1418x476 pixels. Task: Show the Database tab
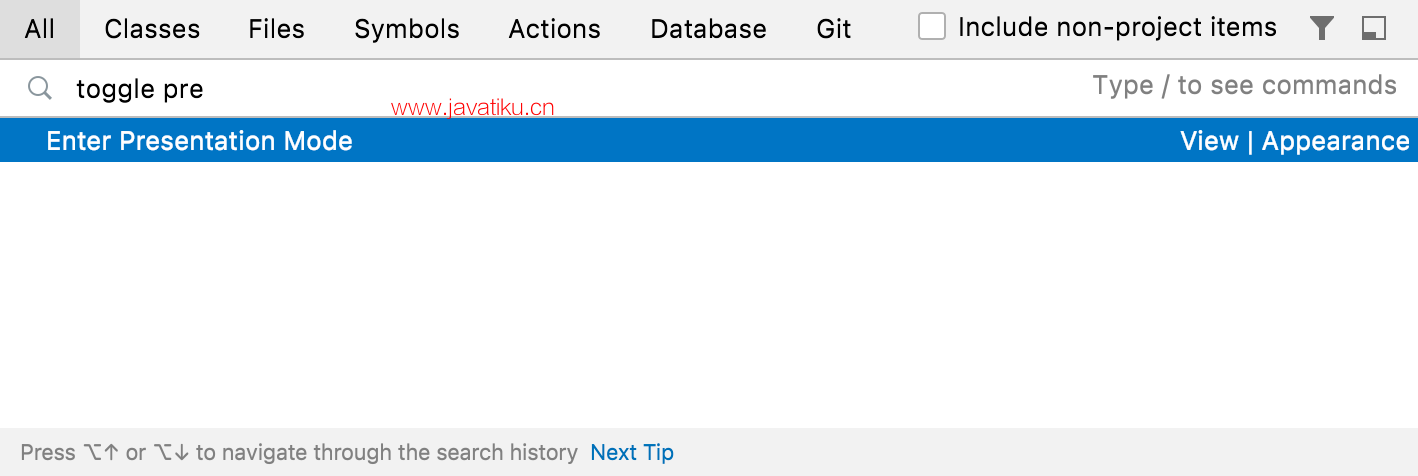tap(708, 29)
